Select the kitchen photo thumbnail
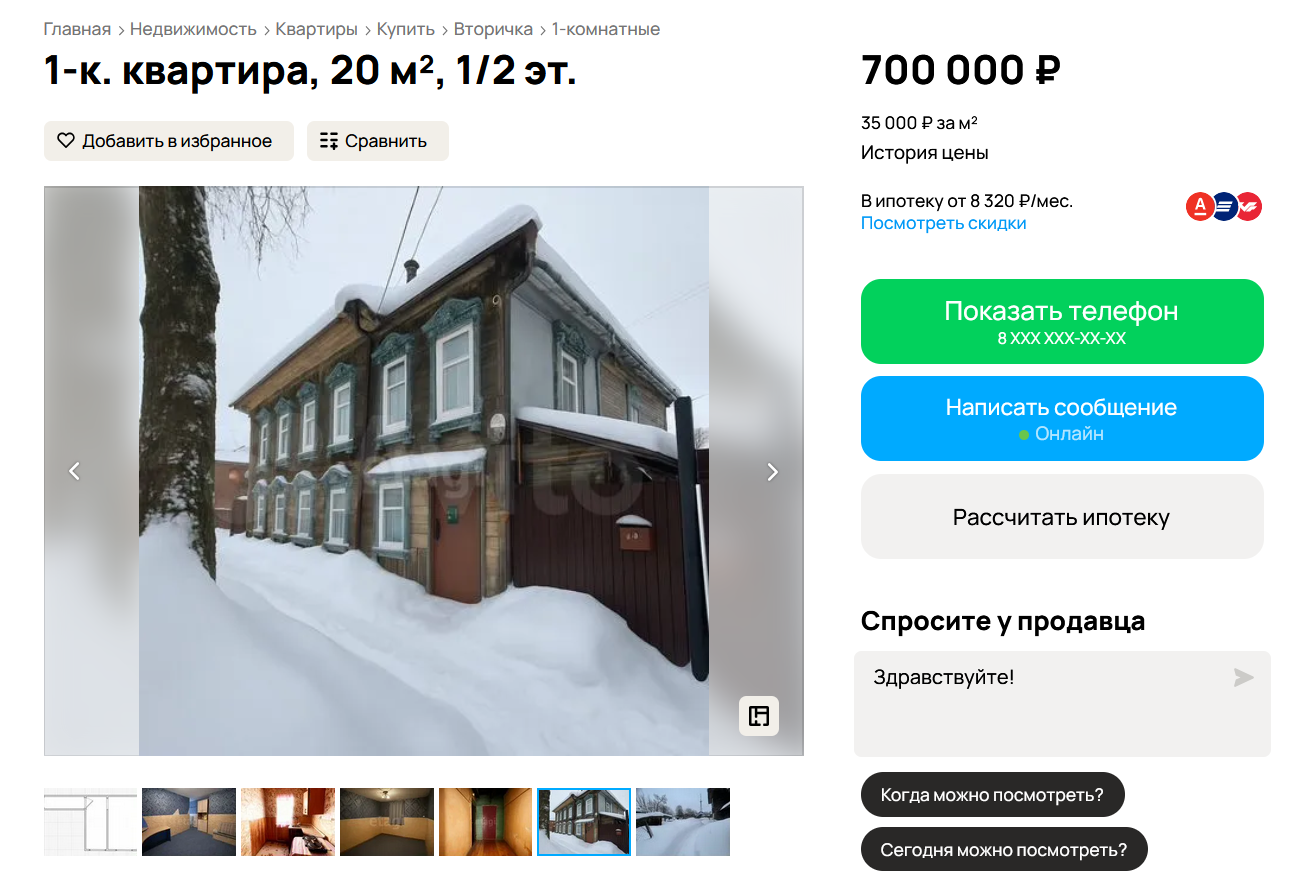Viewport: 1311px width, 873px height. point(288,822)
